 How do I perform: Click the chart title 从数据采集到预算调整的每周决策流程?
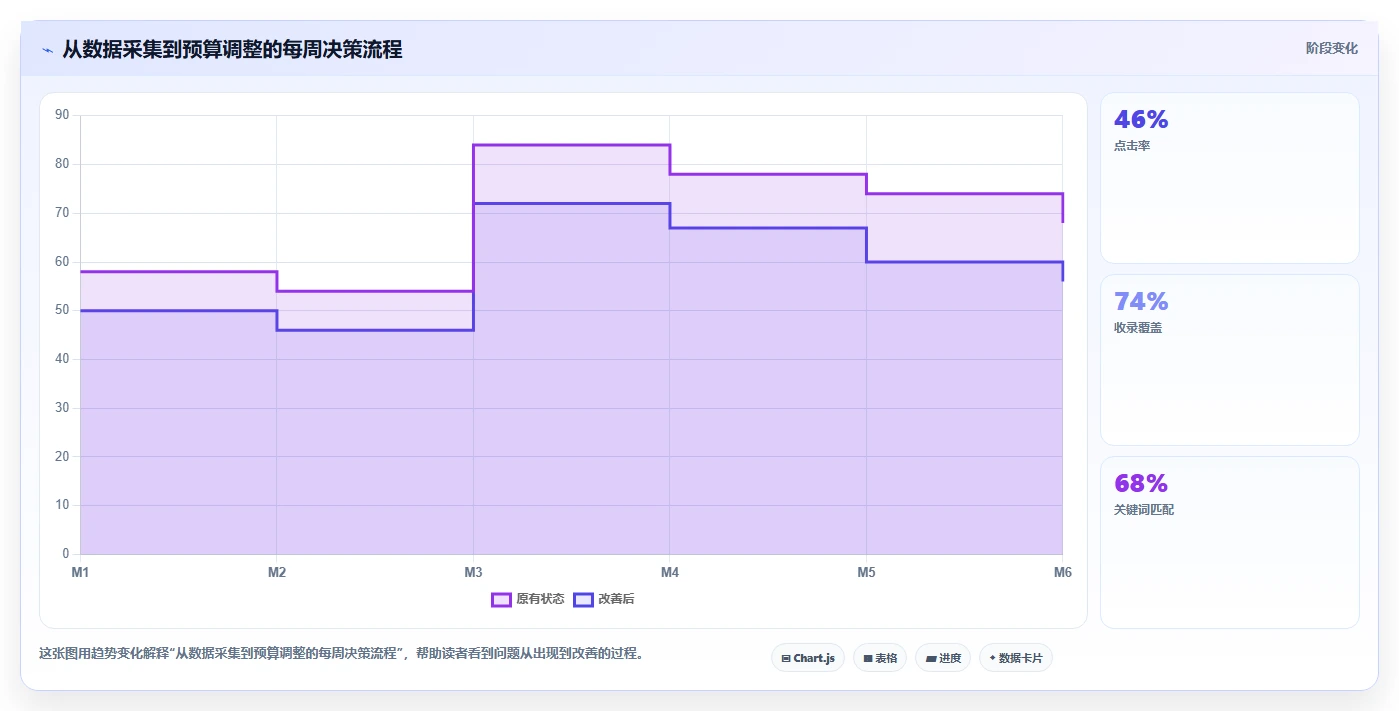(232, 49)
